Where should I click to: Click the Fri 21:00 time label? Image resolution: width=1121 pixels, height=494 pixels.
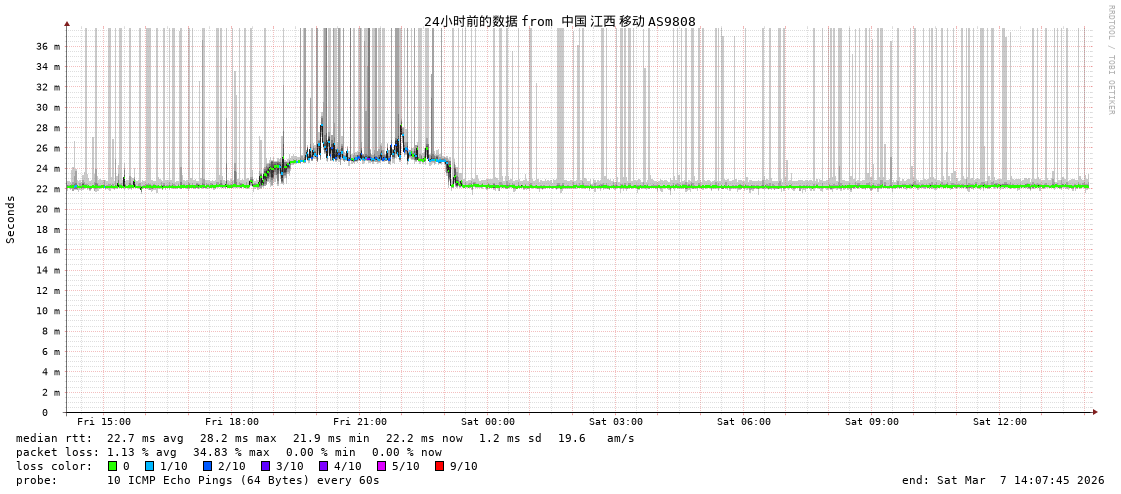coord(360,422)
